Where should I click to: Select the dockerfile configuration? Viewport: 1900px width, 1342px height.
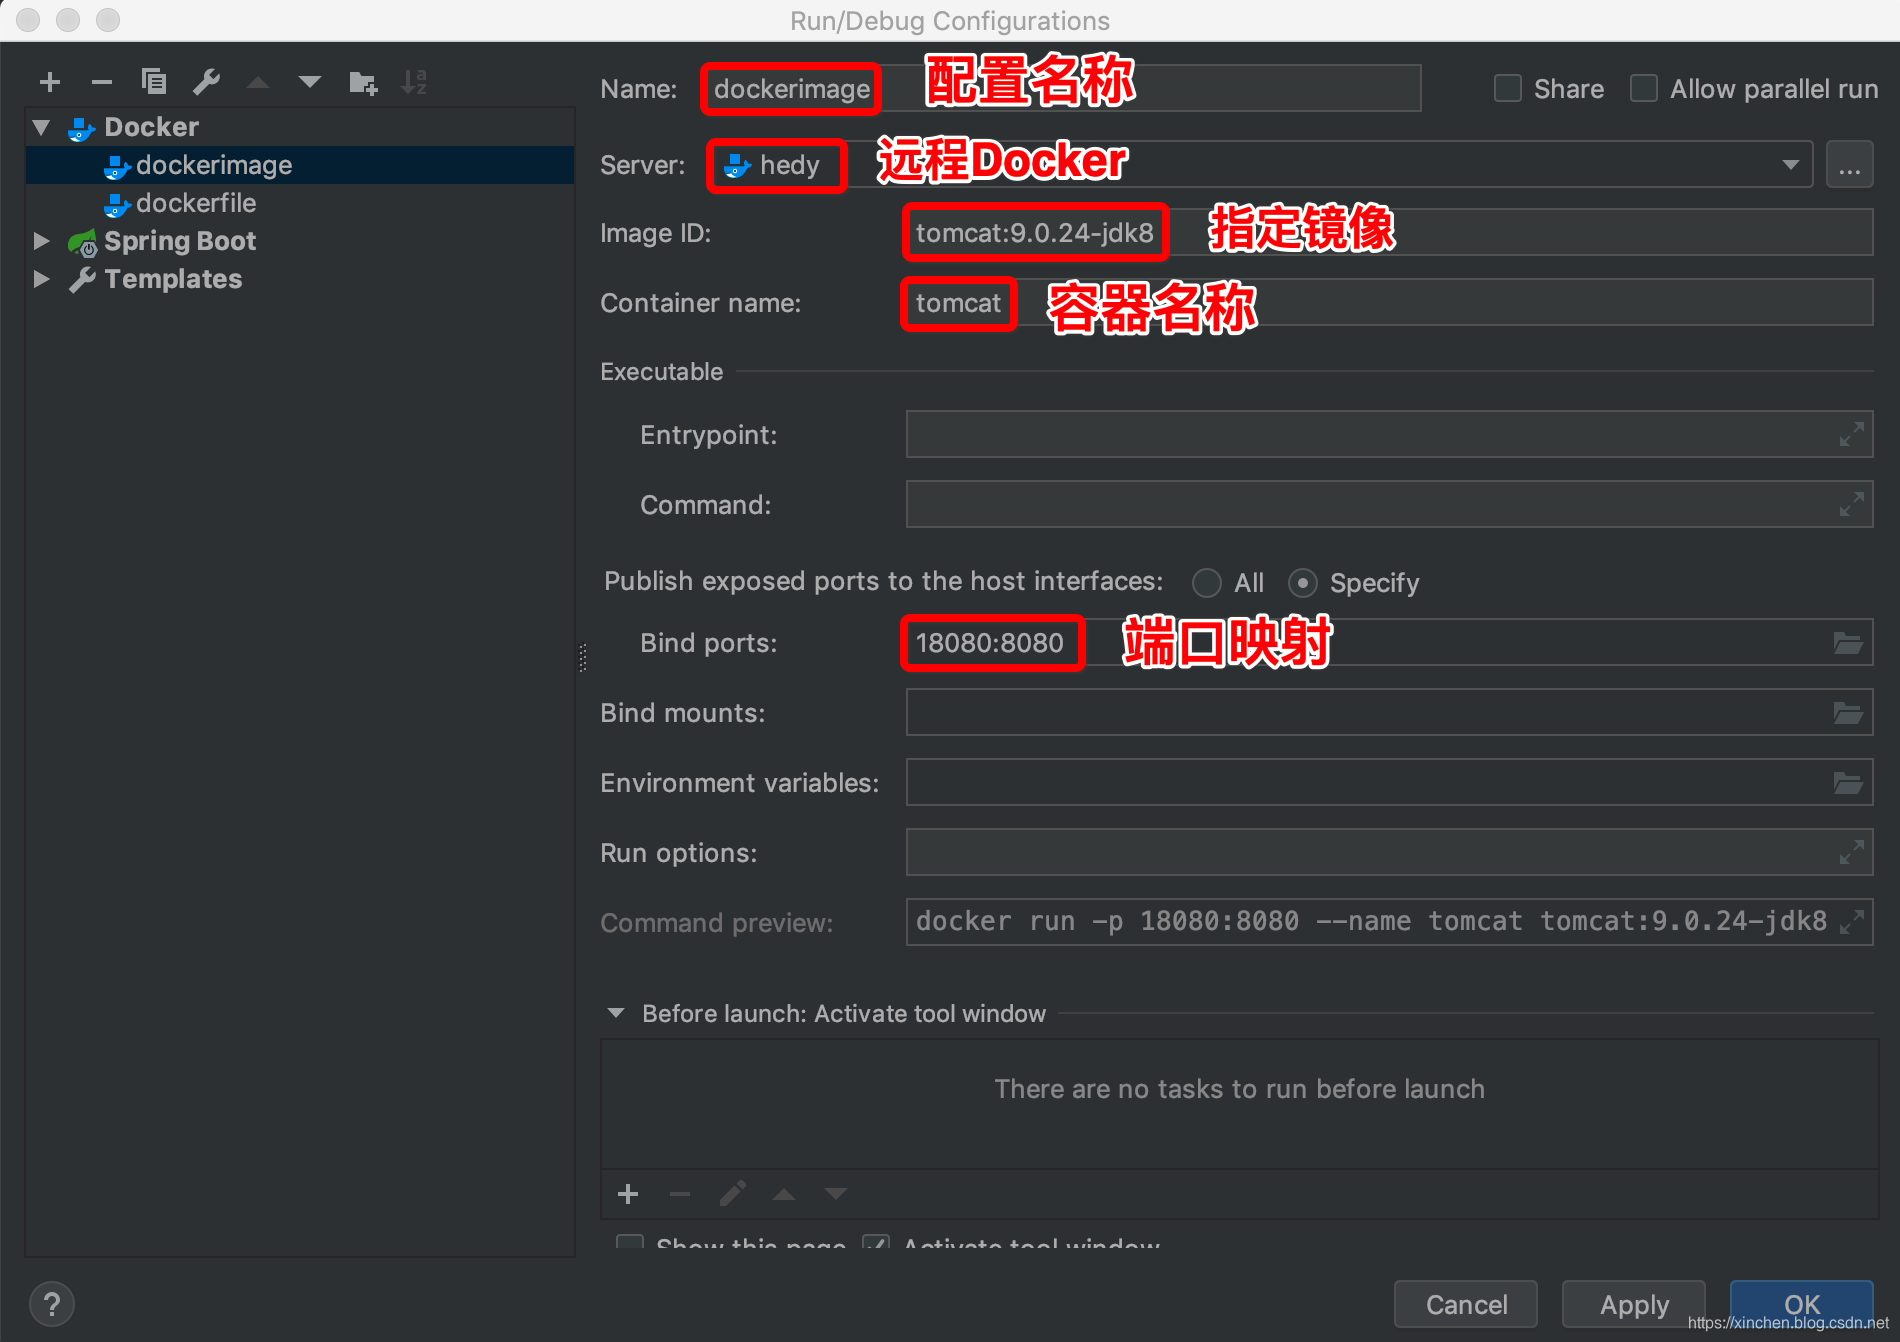click(x=300, y=203)
